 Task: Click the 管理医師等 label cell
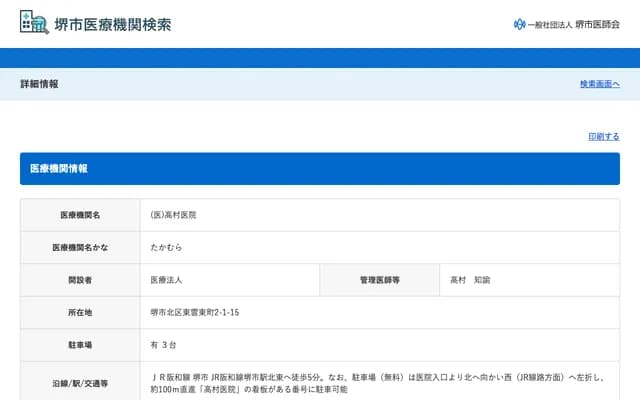[380, 280]
